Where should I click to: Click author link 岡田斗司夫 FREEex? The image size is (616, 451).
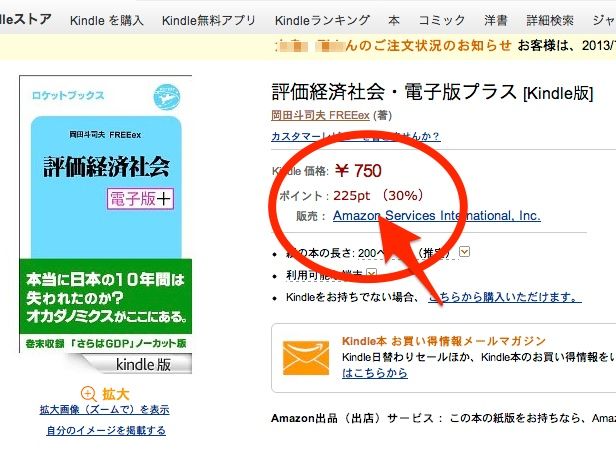320,115
